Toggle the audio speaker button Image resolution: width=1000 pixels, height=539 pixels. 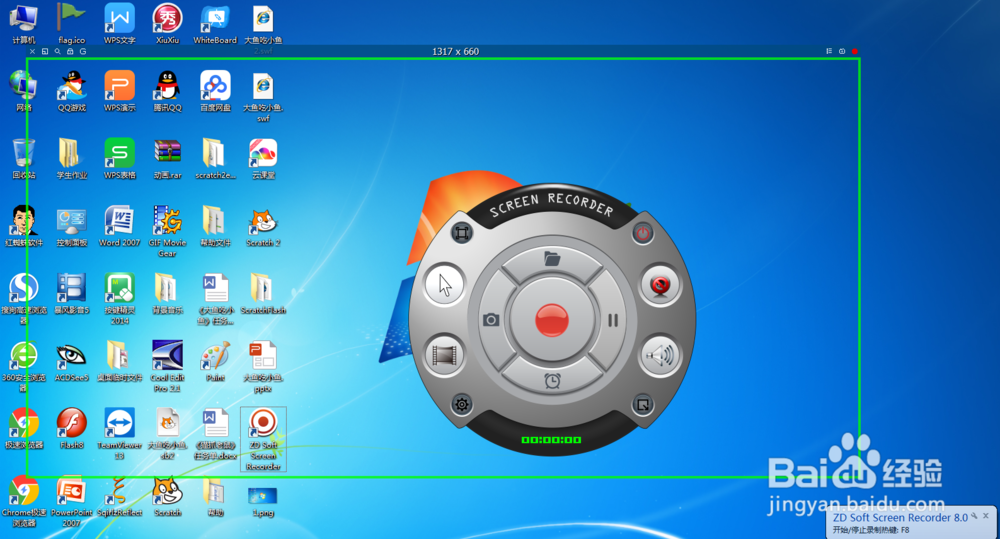(x=659, y=355)
